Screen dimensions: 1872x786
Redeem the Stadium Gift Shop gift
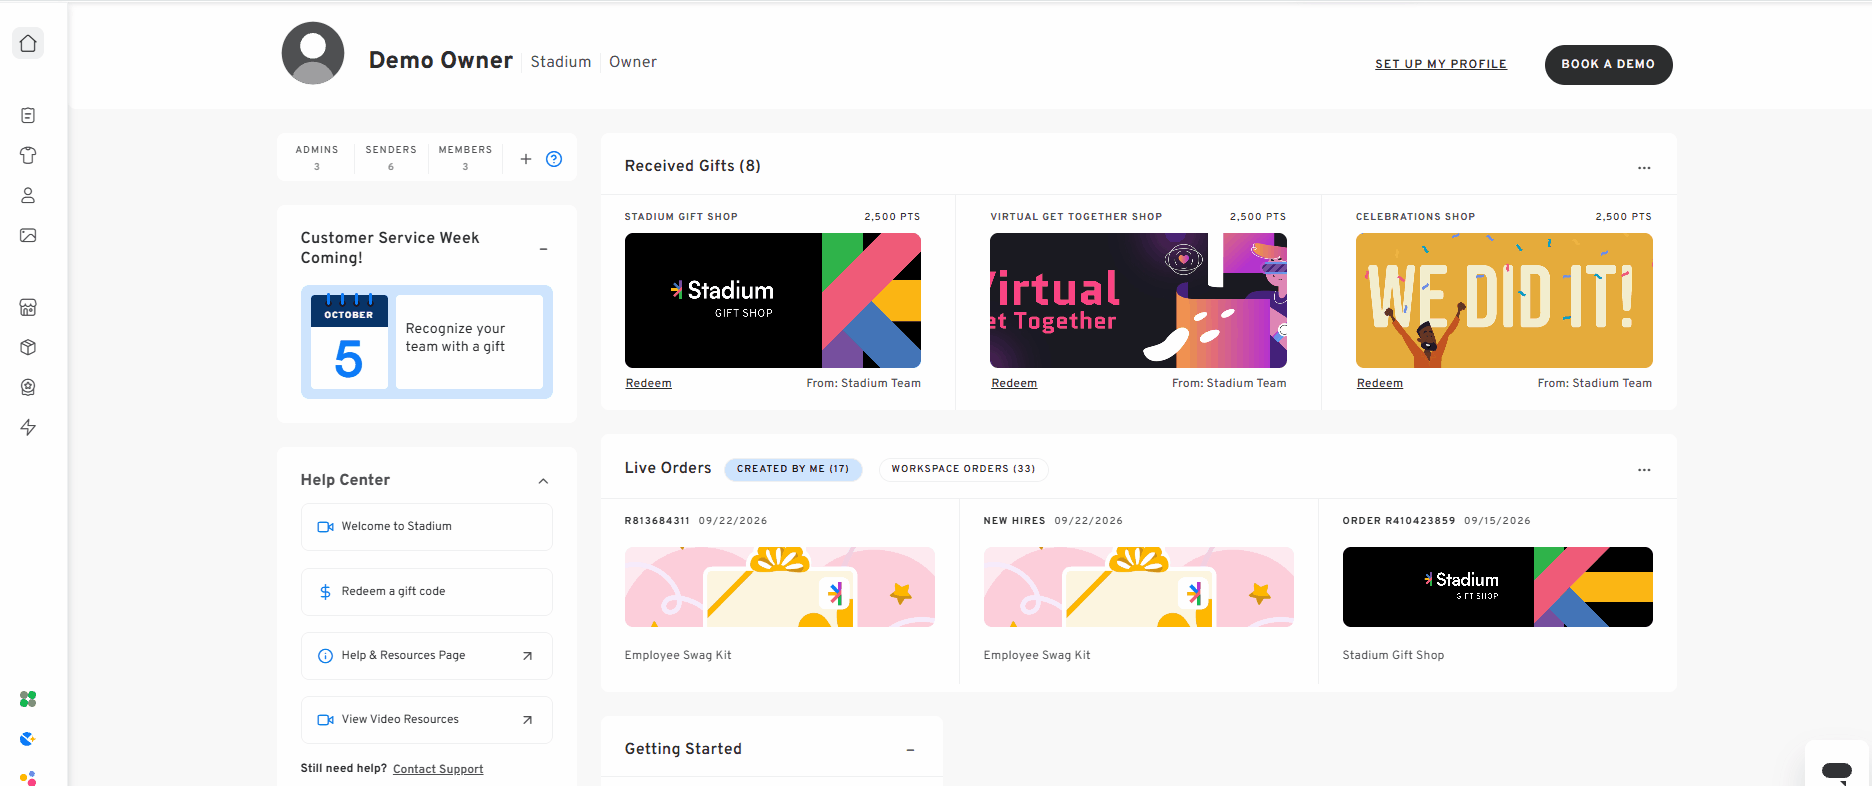[x=649, y=383]
